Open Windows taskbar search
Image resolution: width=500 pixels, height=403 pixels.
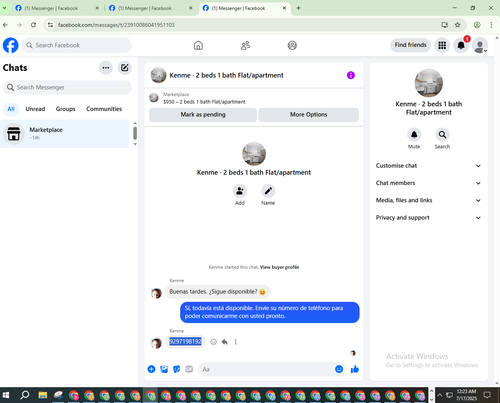click(x=25, y=395)
